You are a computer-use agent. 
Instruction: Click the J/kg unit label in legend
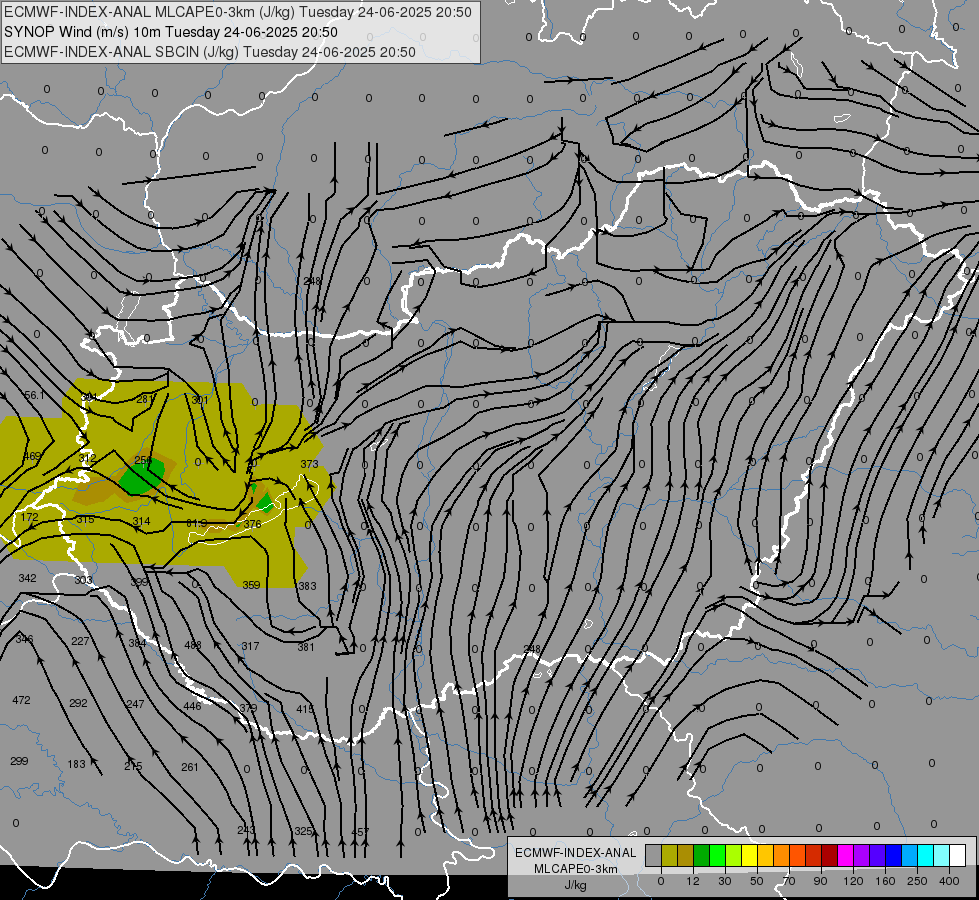(576, 885)
